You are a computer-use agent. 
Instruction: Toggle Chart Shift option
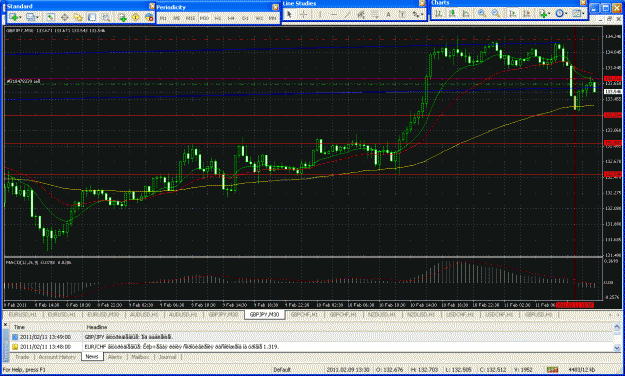pyautogui.click(x=527, y=14)
